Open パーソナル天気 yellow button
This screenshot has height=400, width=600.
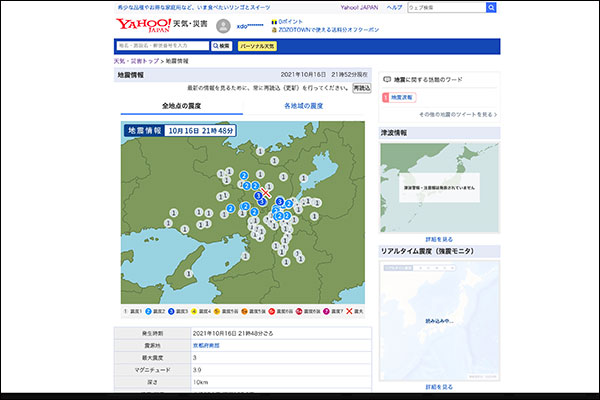[257, 46]
